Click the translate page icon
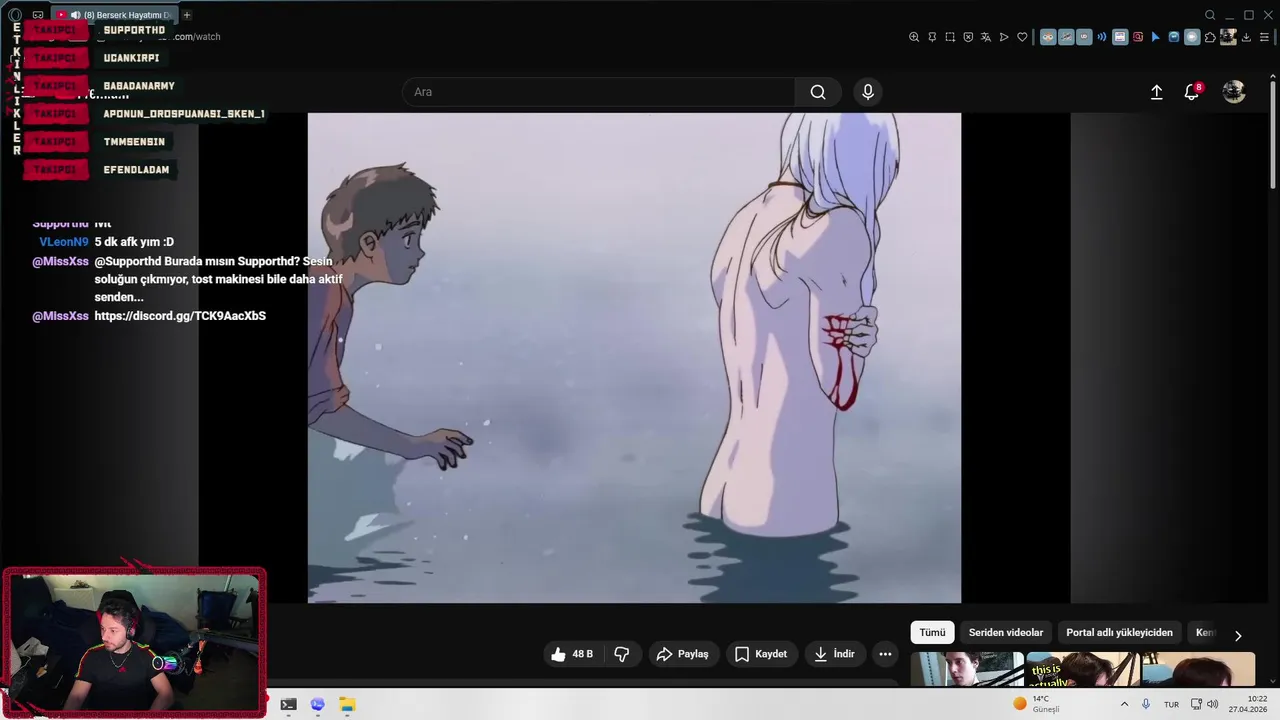The height and width of the screenshot is (720, 1280). [986, 37]
